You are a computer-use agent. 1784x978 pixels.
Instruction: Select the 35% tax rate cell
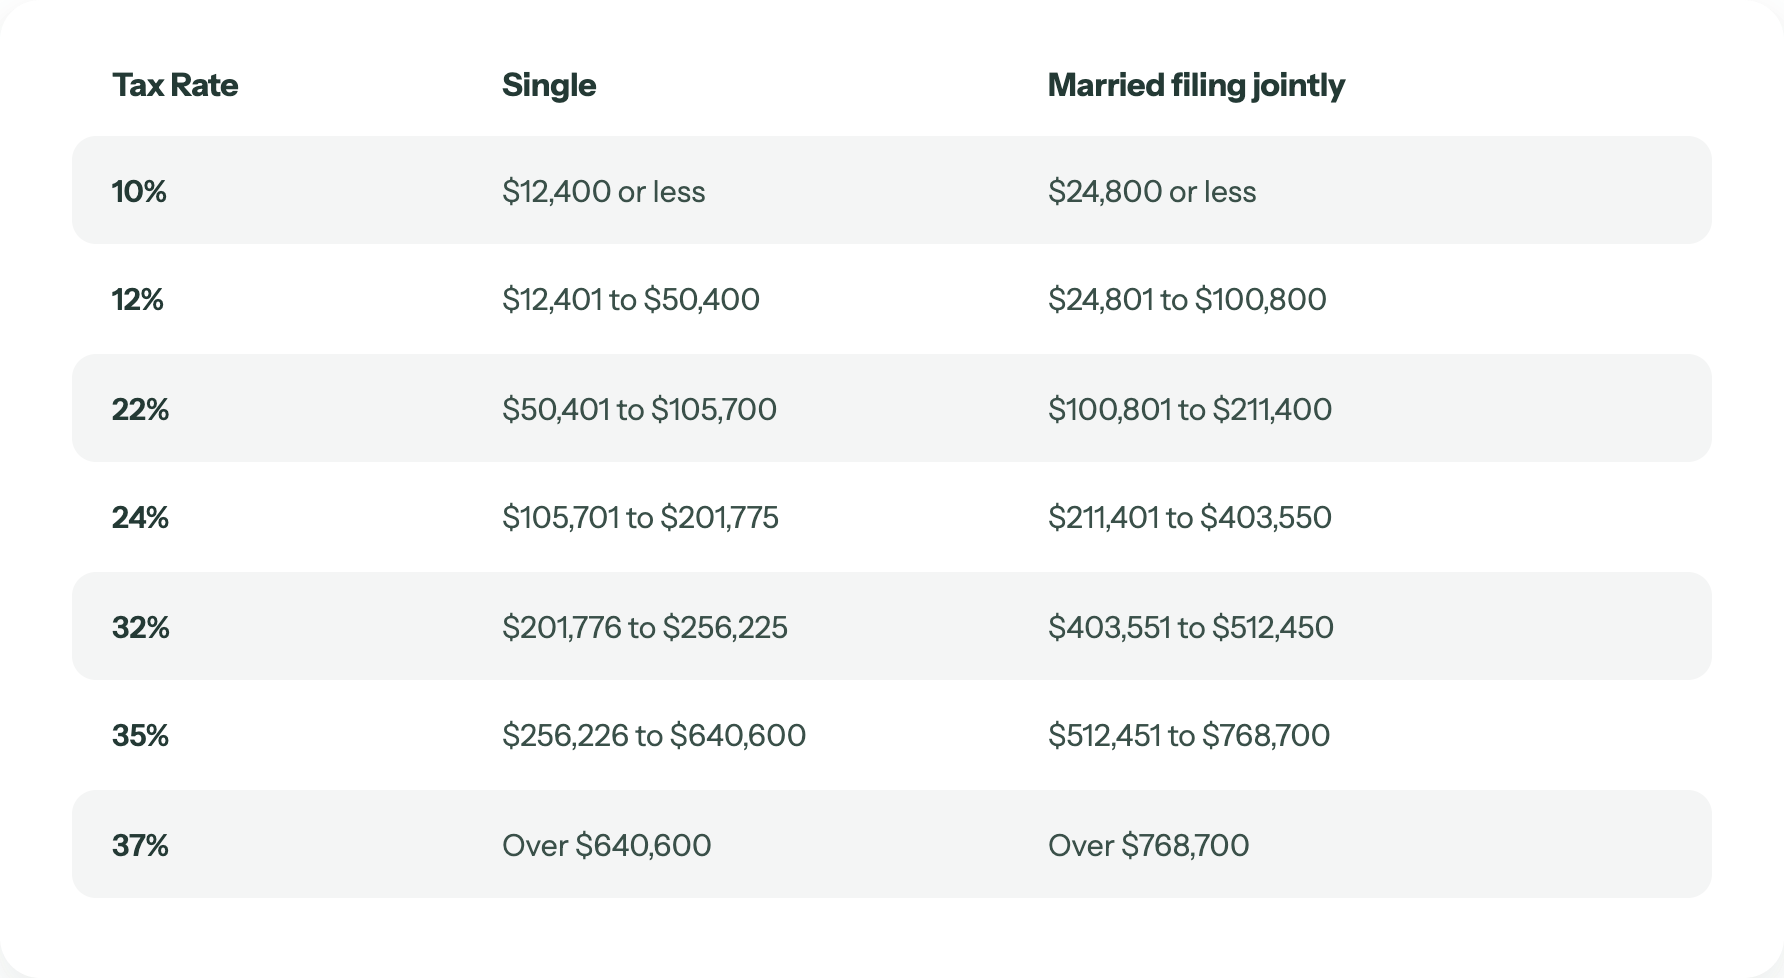tap(140, 735)
